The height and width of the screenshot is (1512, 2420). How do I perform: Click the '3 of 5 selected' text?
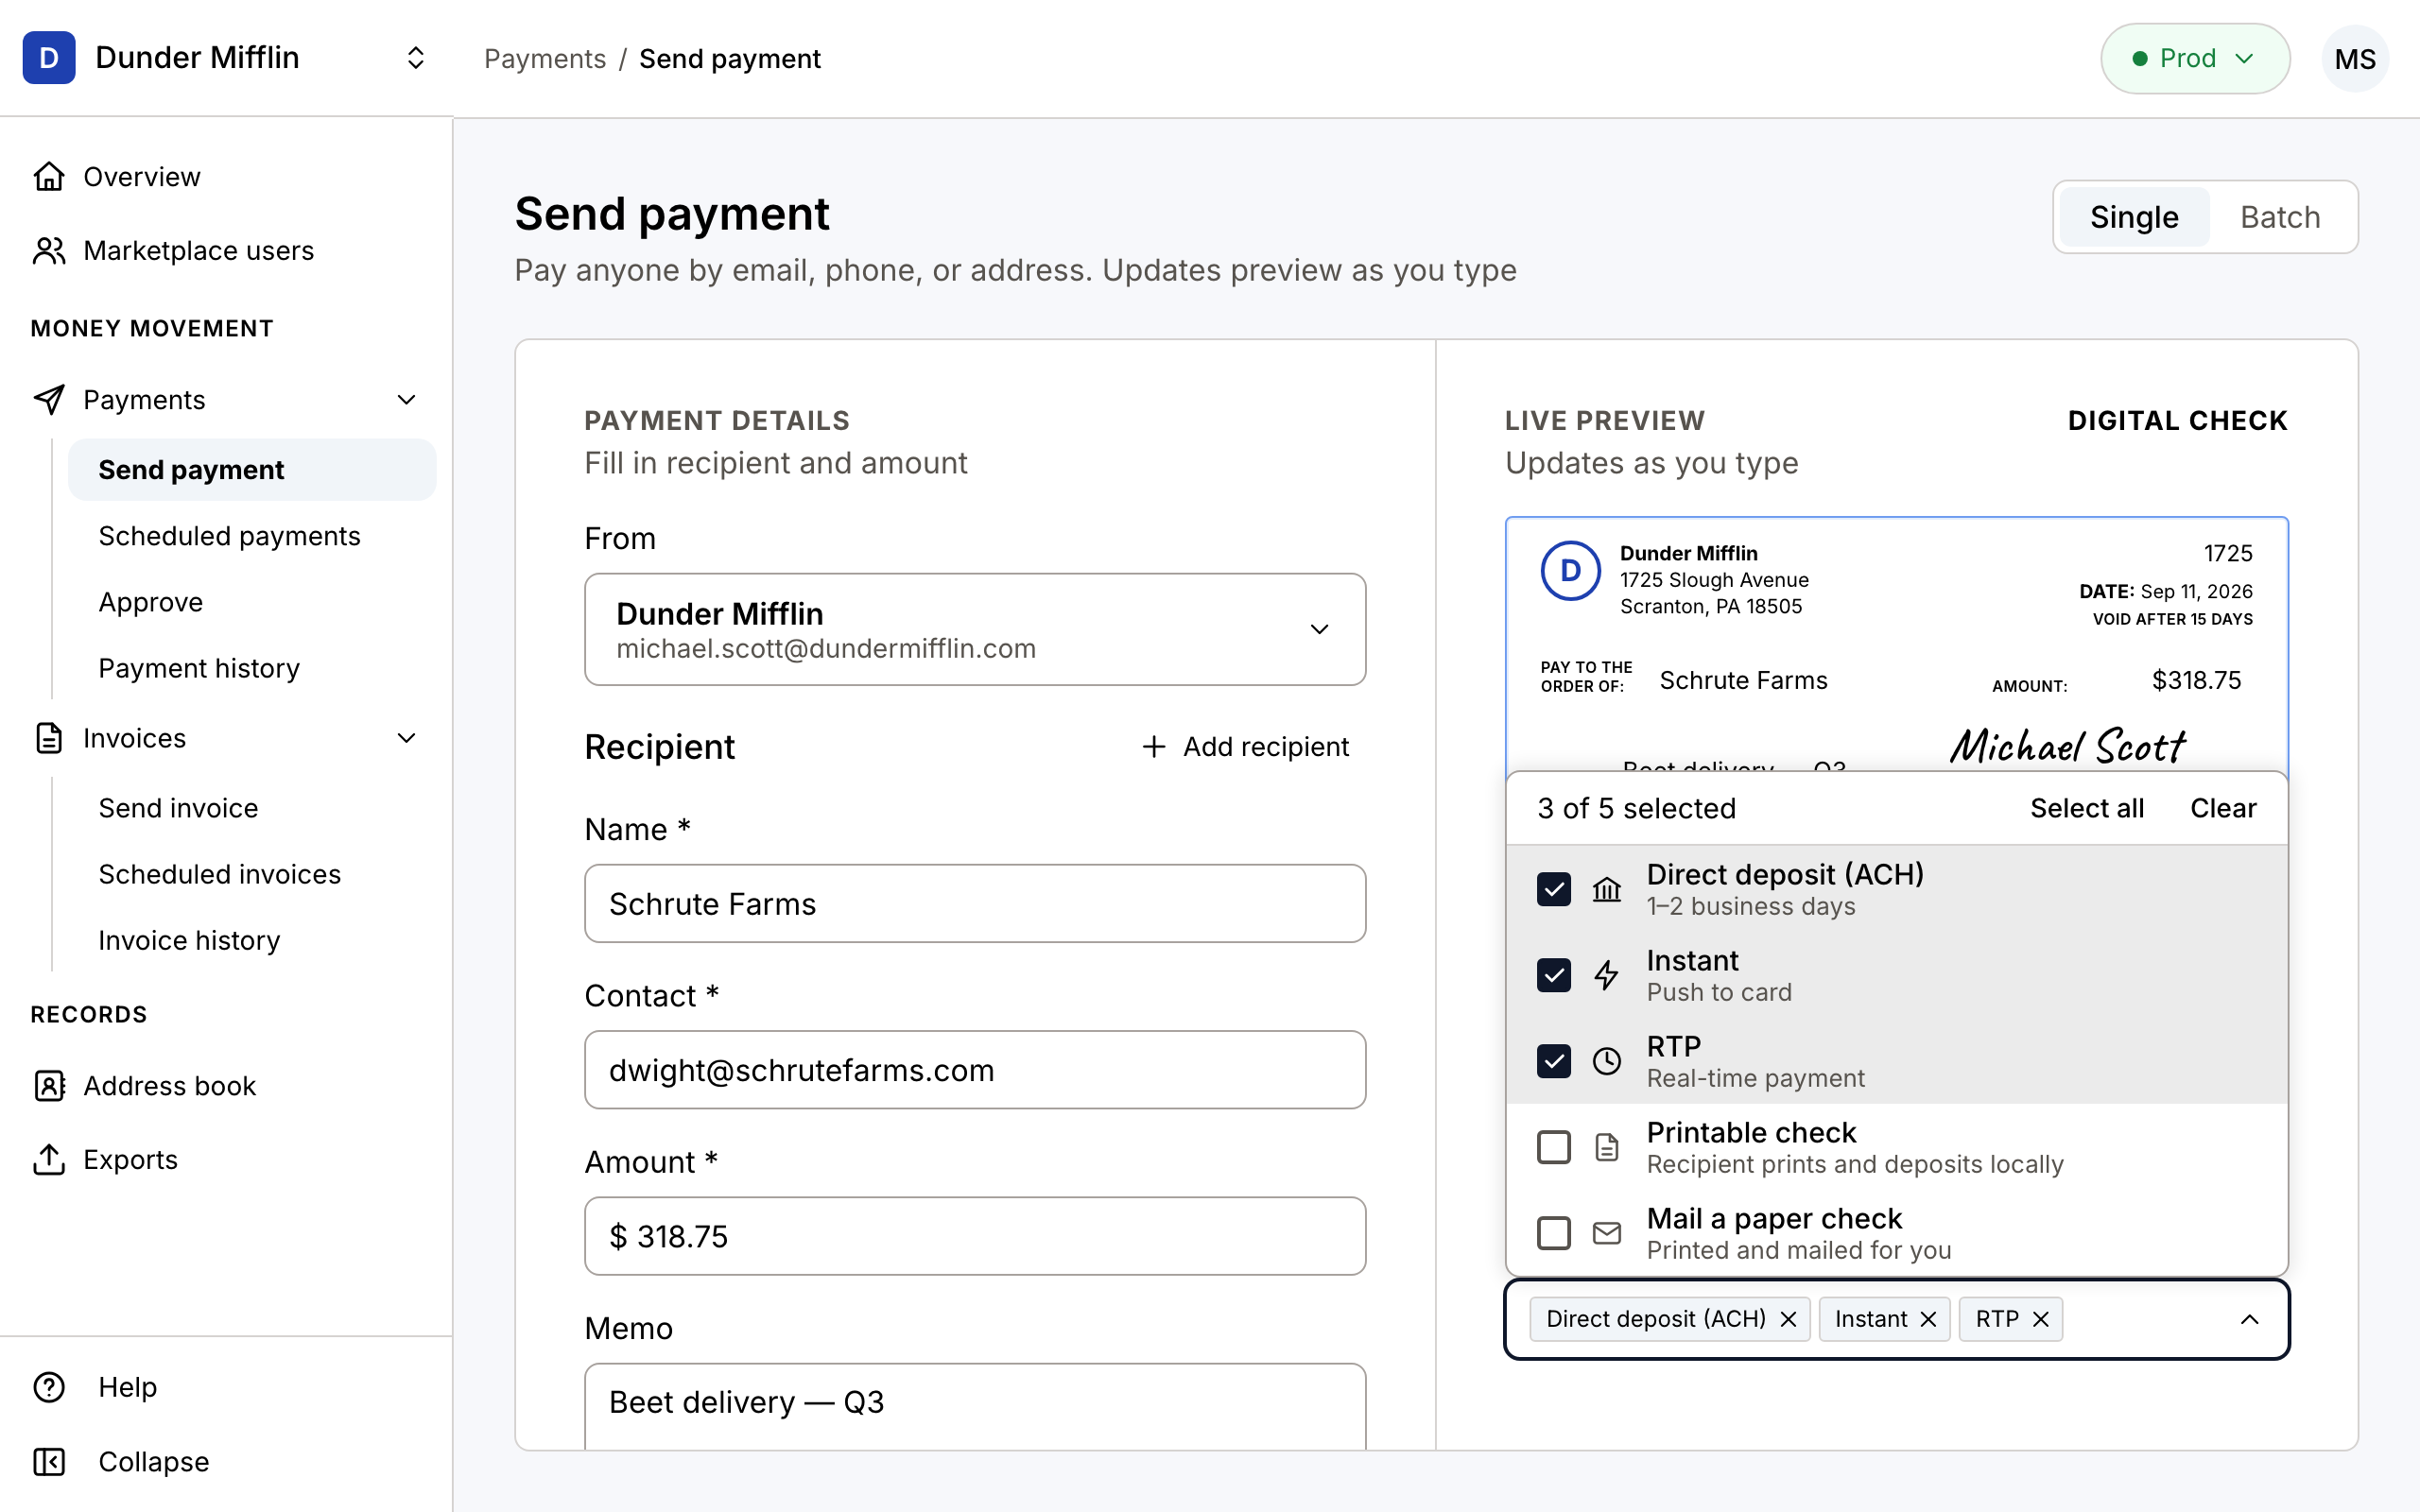(1637, 808)
